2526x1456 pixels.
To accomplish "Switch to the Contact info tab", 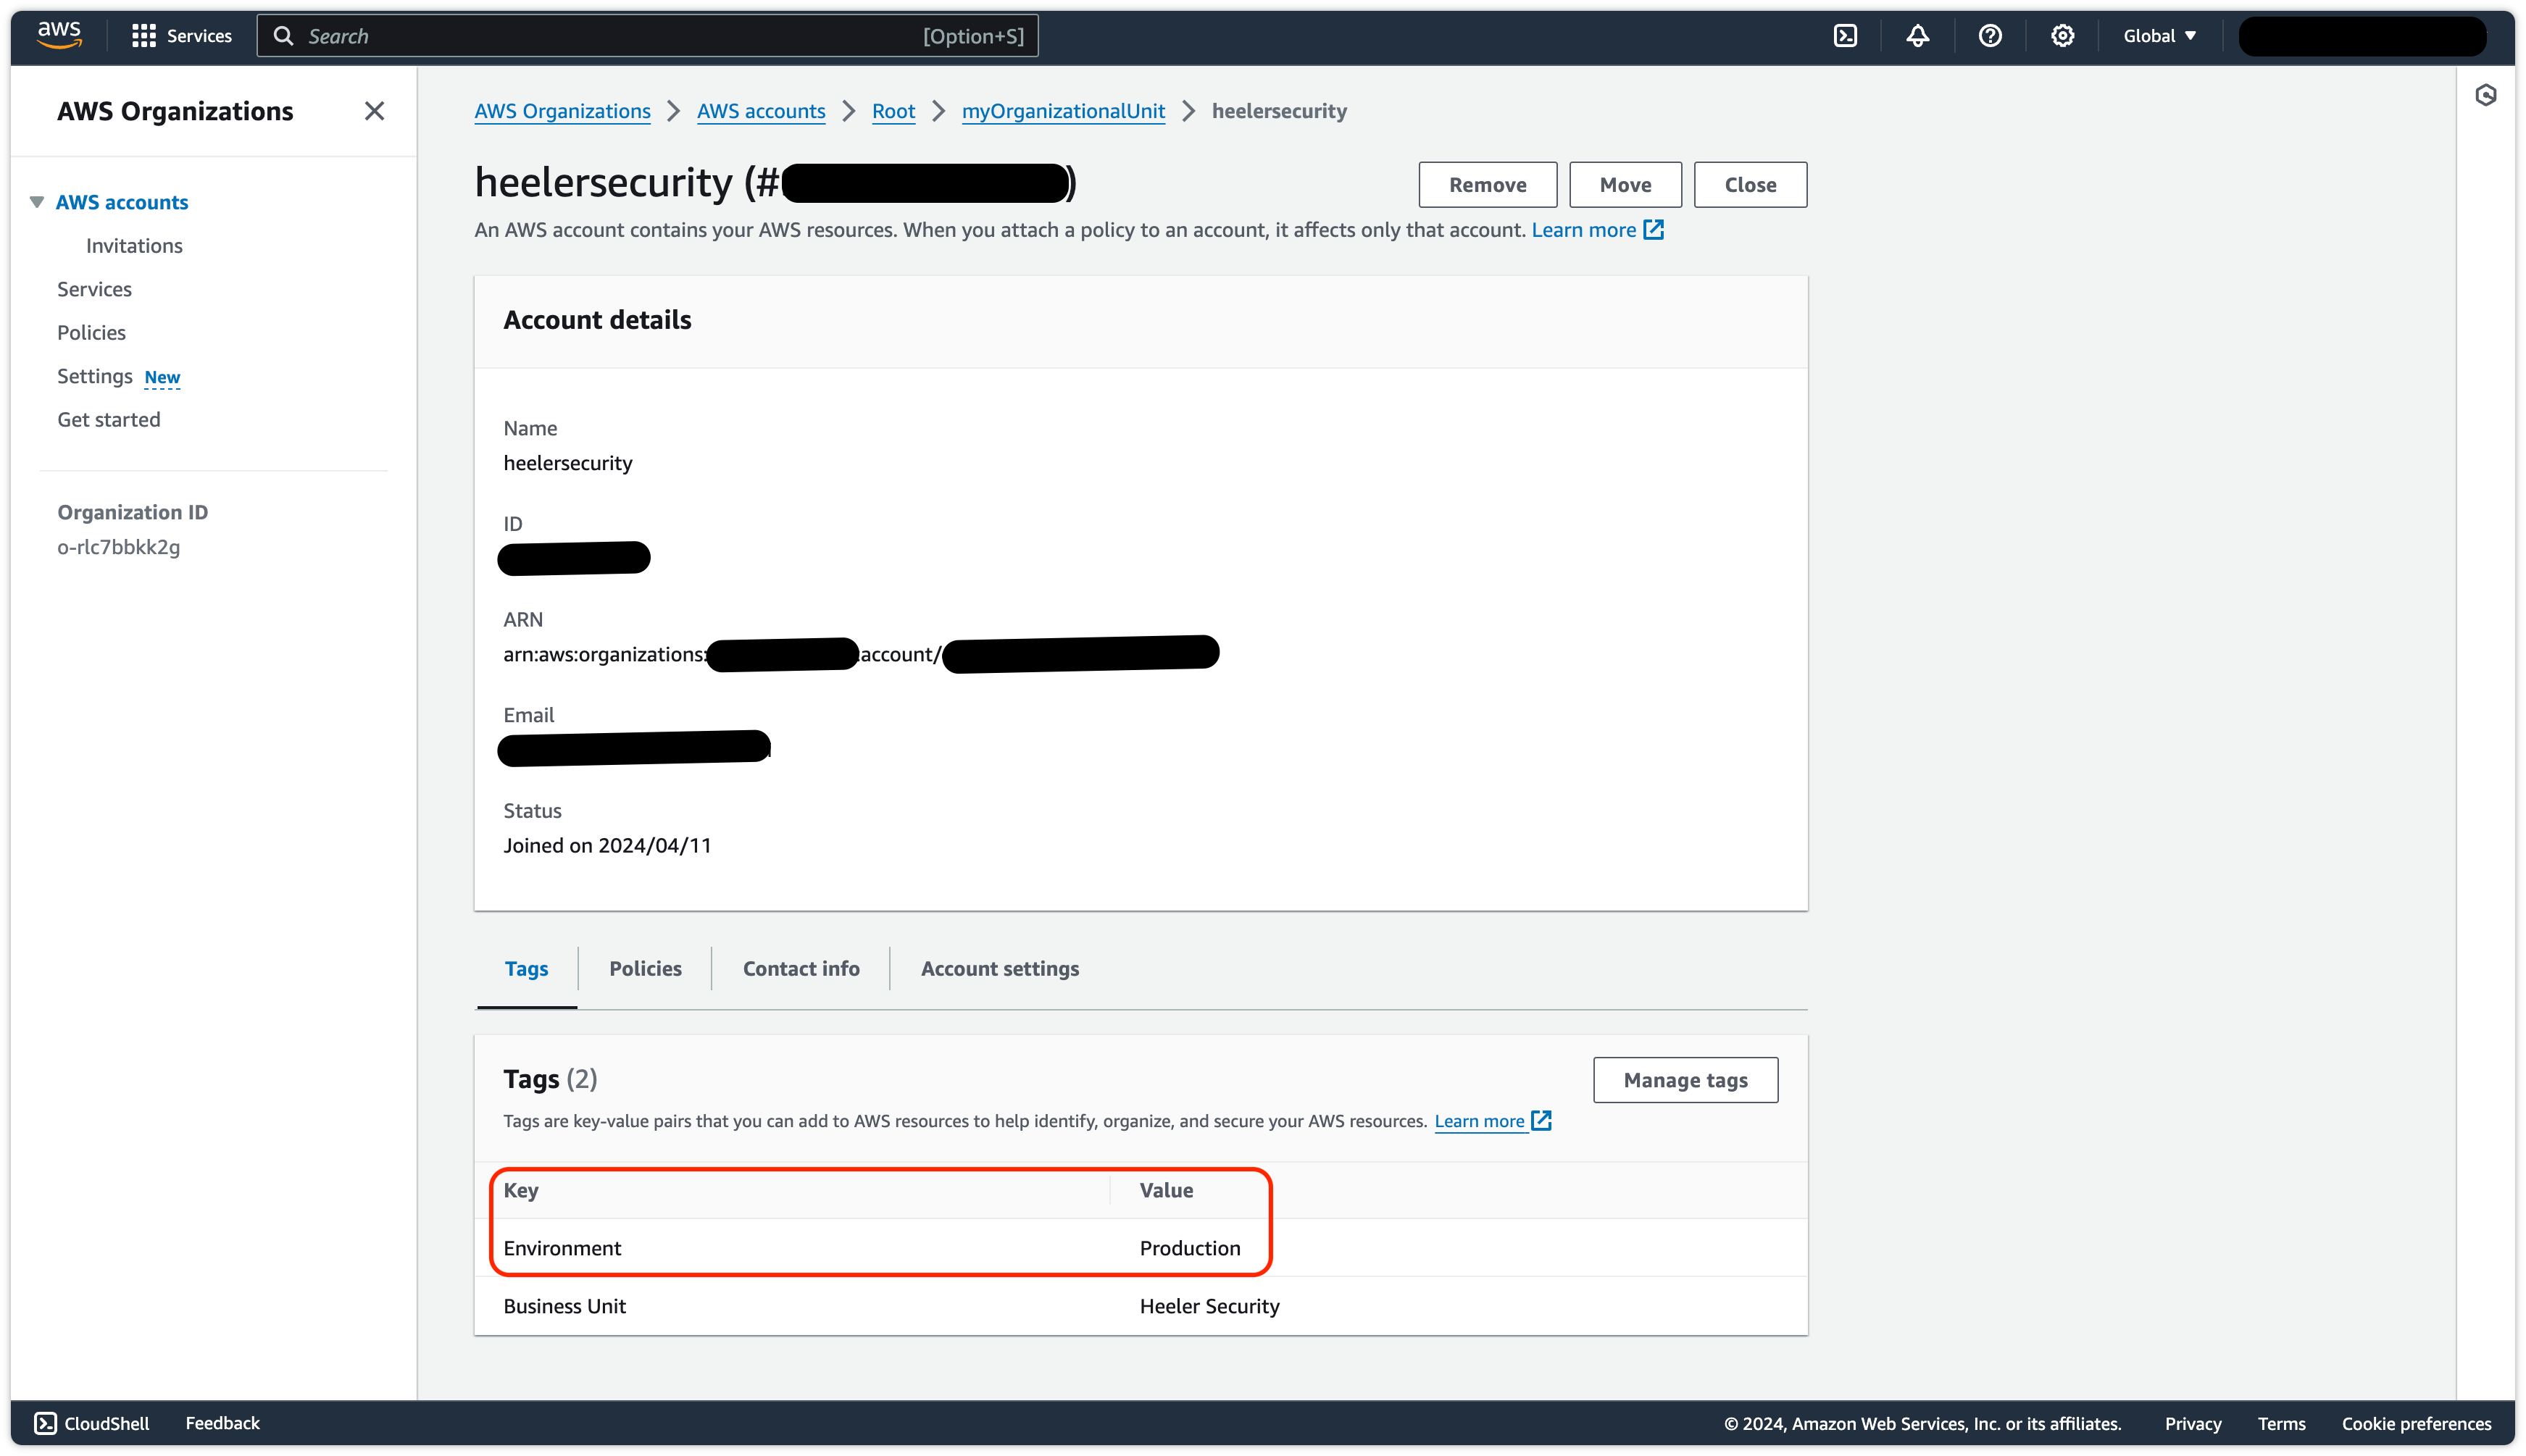I will (x=801, y=968).
